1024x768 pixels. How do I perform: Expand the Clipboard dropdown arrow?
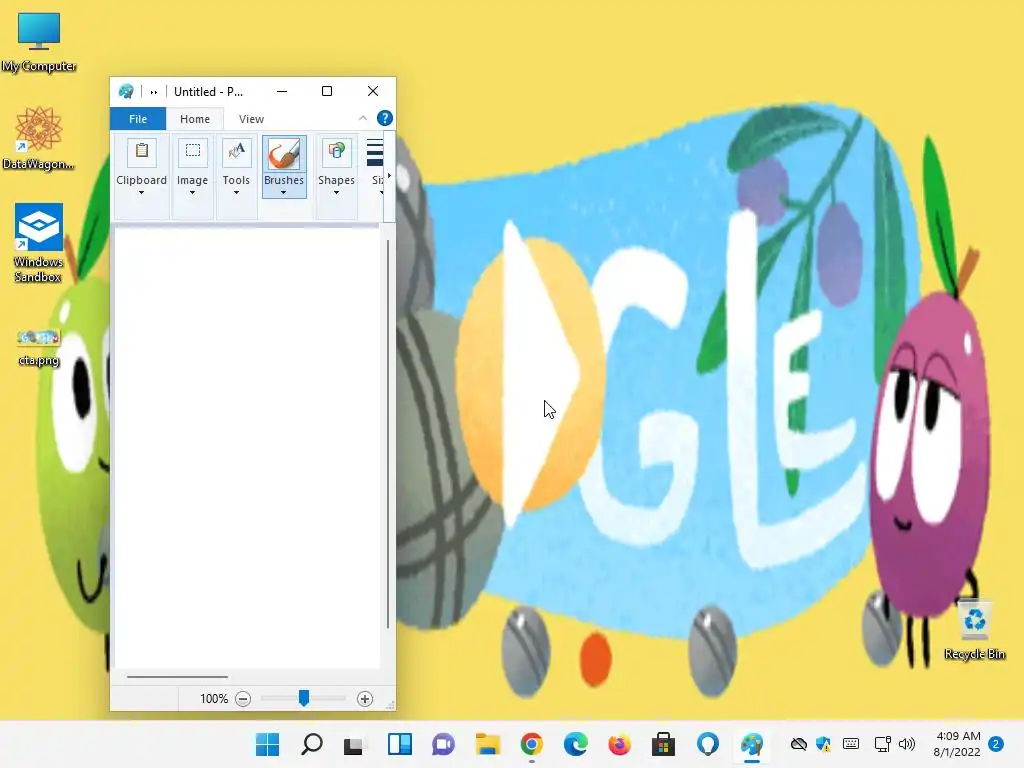[141, 193]
